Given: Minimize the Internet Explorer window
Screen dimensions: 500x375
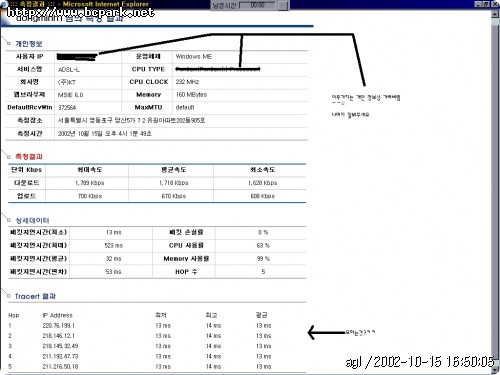Looking at the screenshot, I should click(x=478, y=4).
